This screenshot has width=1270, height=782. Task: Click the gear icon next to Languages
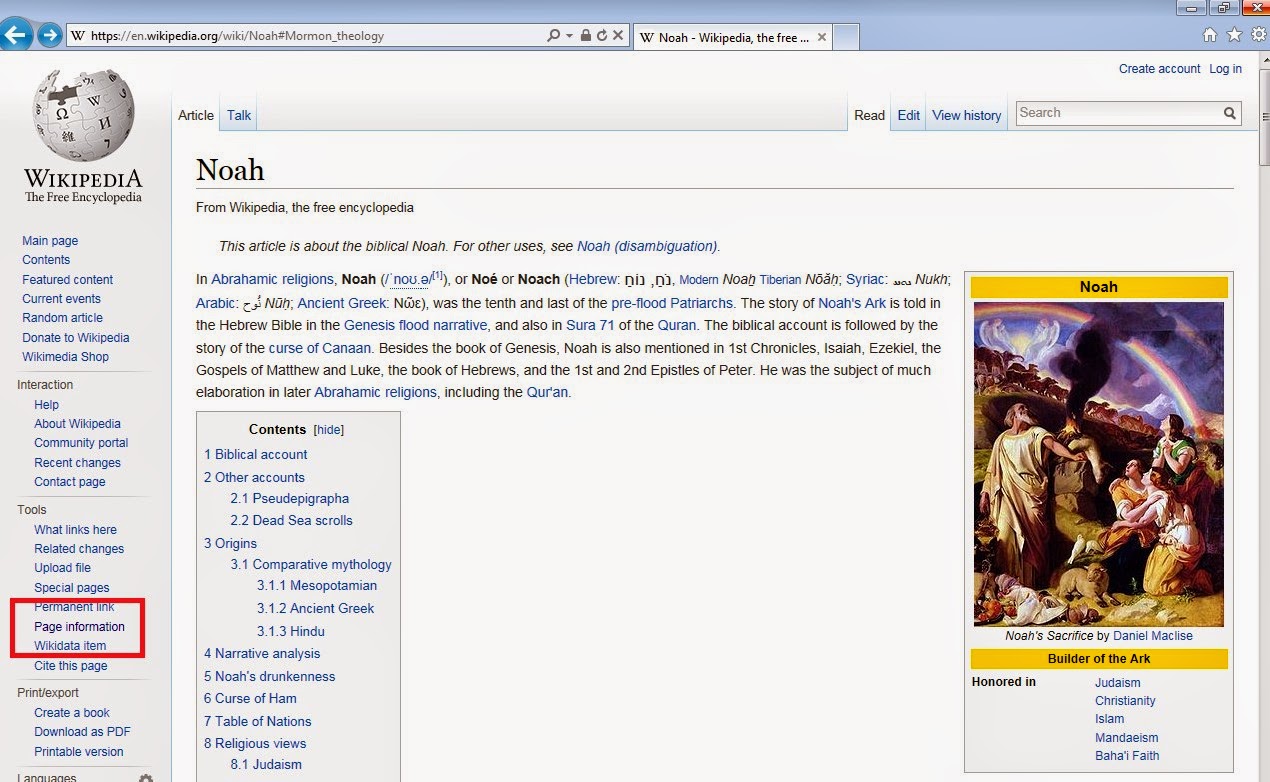click(x=146, y=777)
